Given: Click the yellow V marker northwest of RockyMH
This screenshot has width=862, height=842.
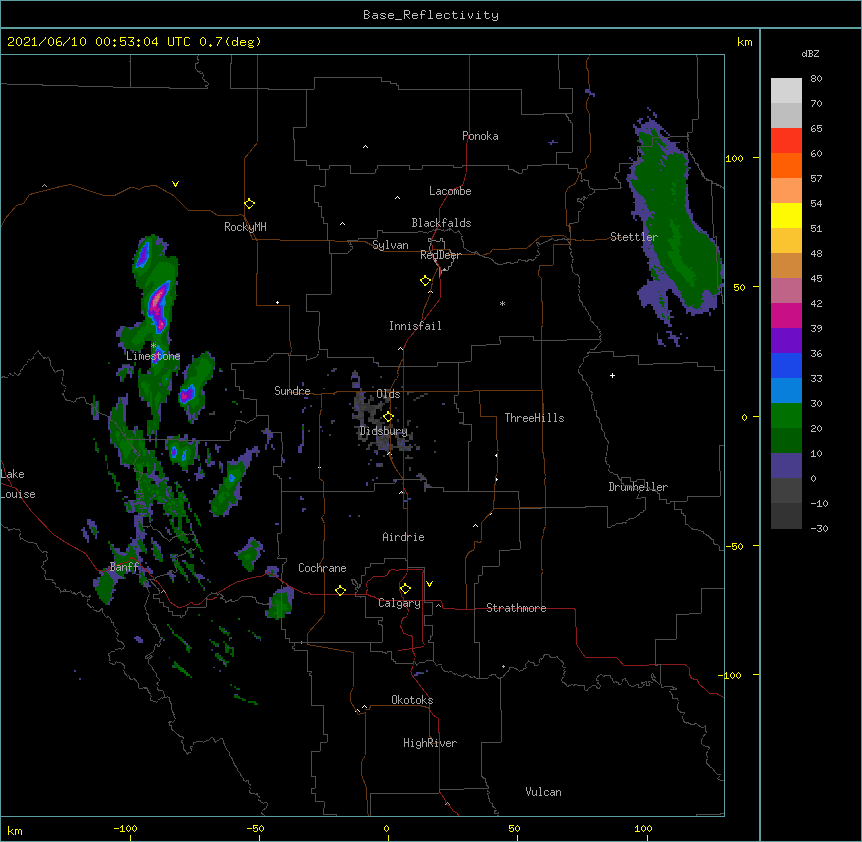Looking at the screenshot, I should point(175,184).
